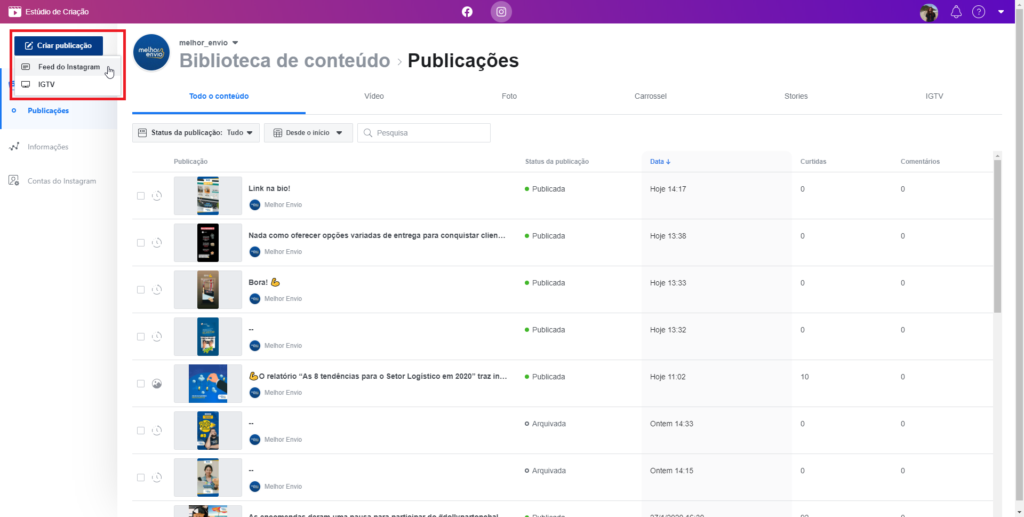Click the Feed do Instagram menu icon
Viewport: 1024px width, 517px height.
pos(25,67)
